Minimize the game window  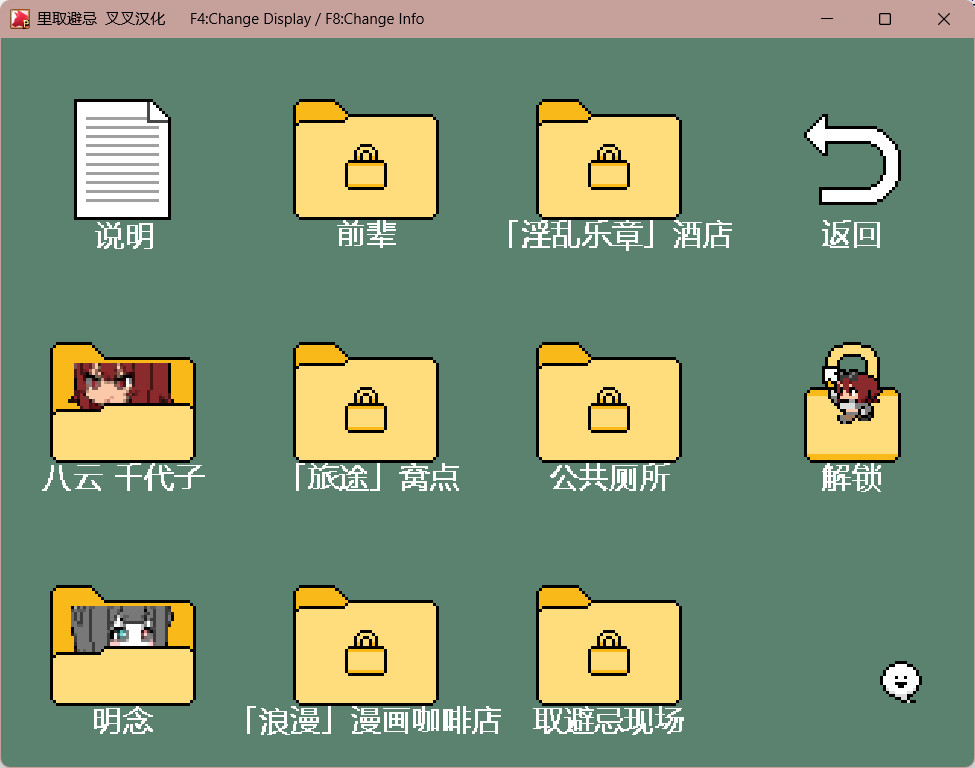tap(826, 19)
